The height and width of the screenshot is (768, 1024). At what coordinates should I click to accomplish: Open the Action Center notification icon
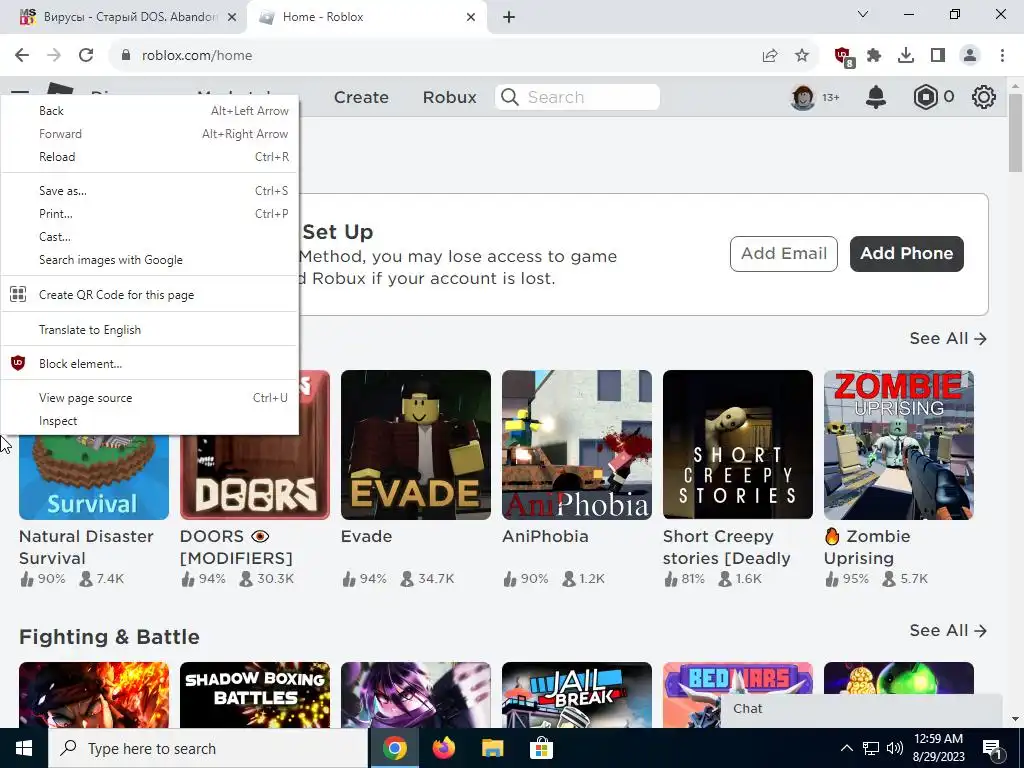click(x=992, y=748)
